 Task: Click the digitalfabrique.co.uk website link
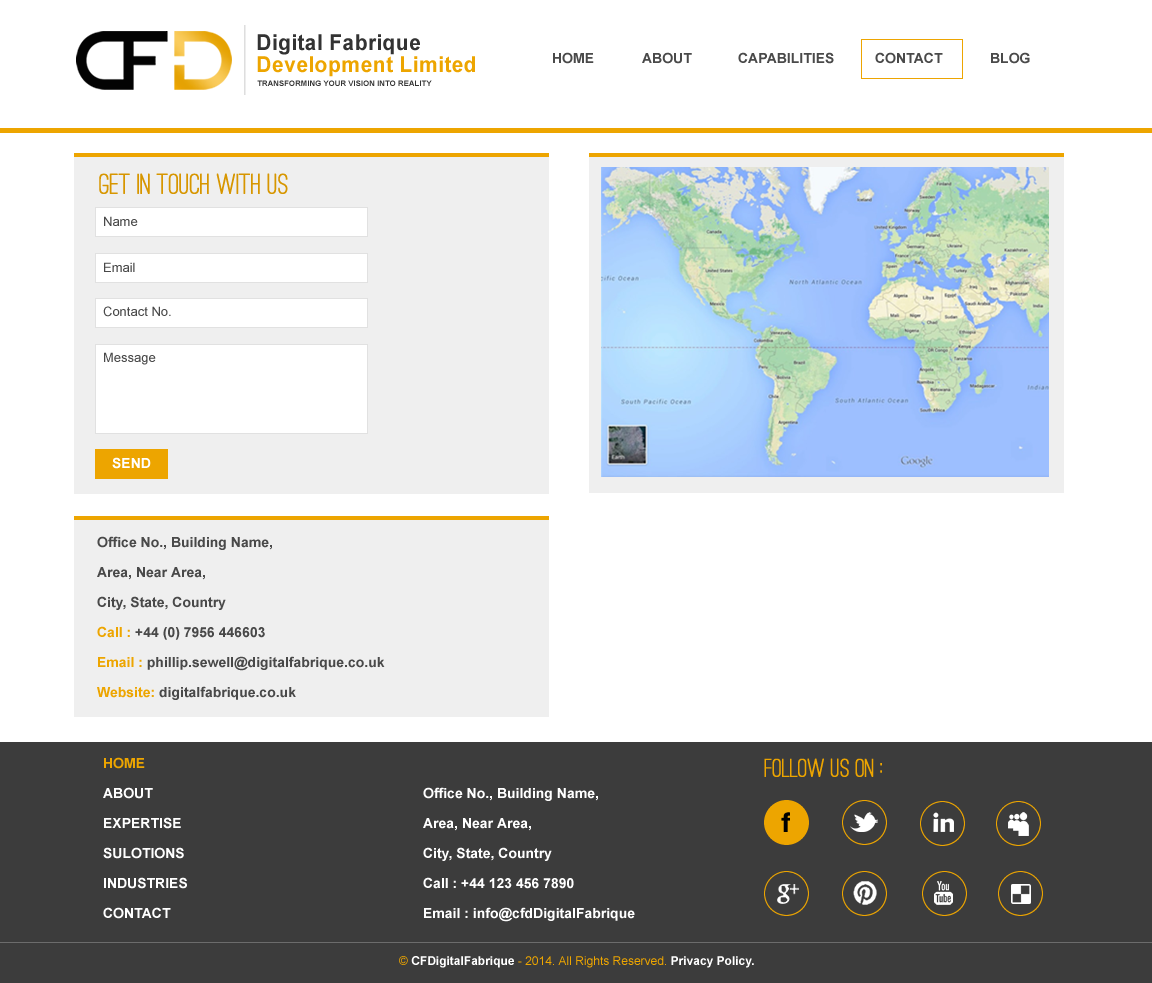pyautogui.click(x=227, y=693)
